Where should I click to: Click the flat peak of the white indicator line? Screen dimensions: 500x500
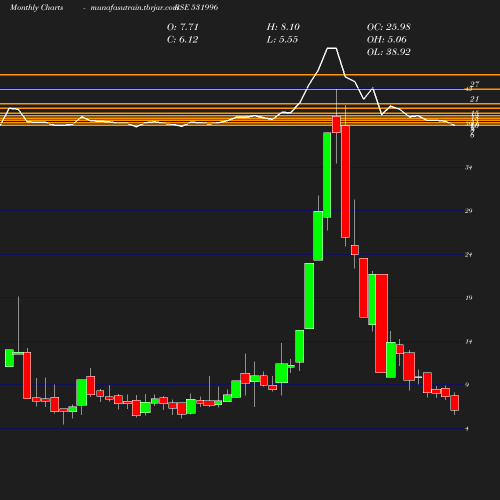[x=332, y=49]
